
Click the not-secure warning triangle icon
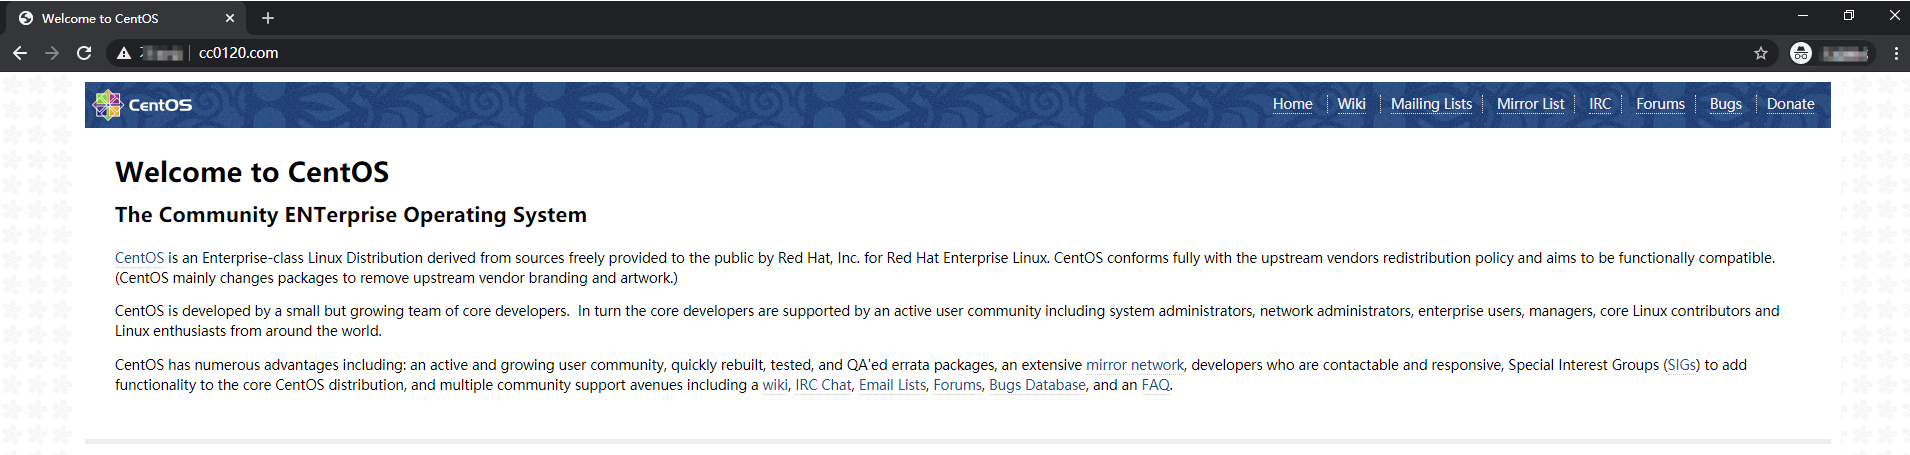(124, 53)
